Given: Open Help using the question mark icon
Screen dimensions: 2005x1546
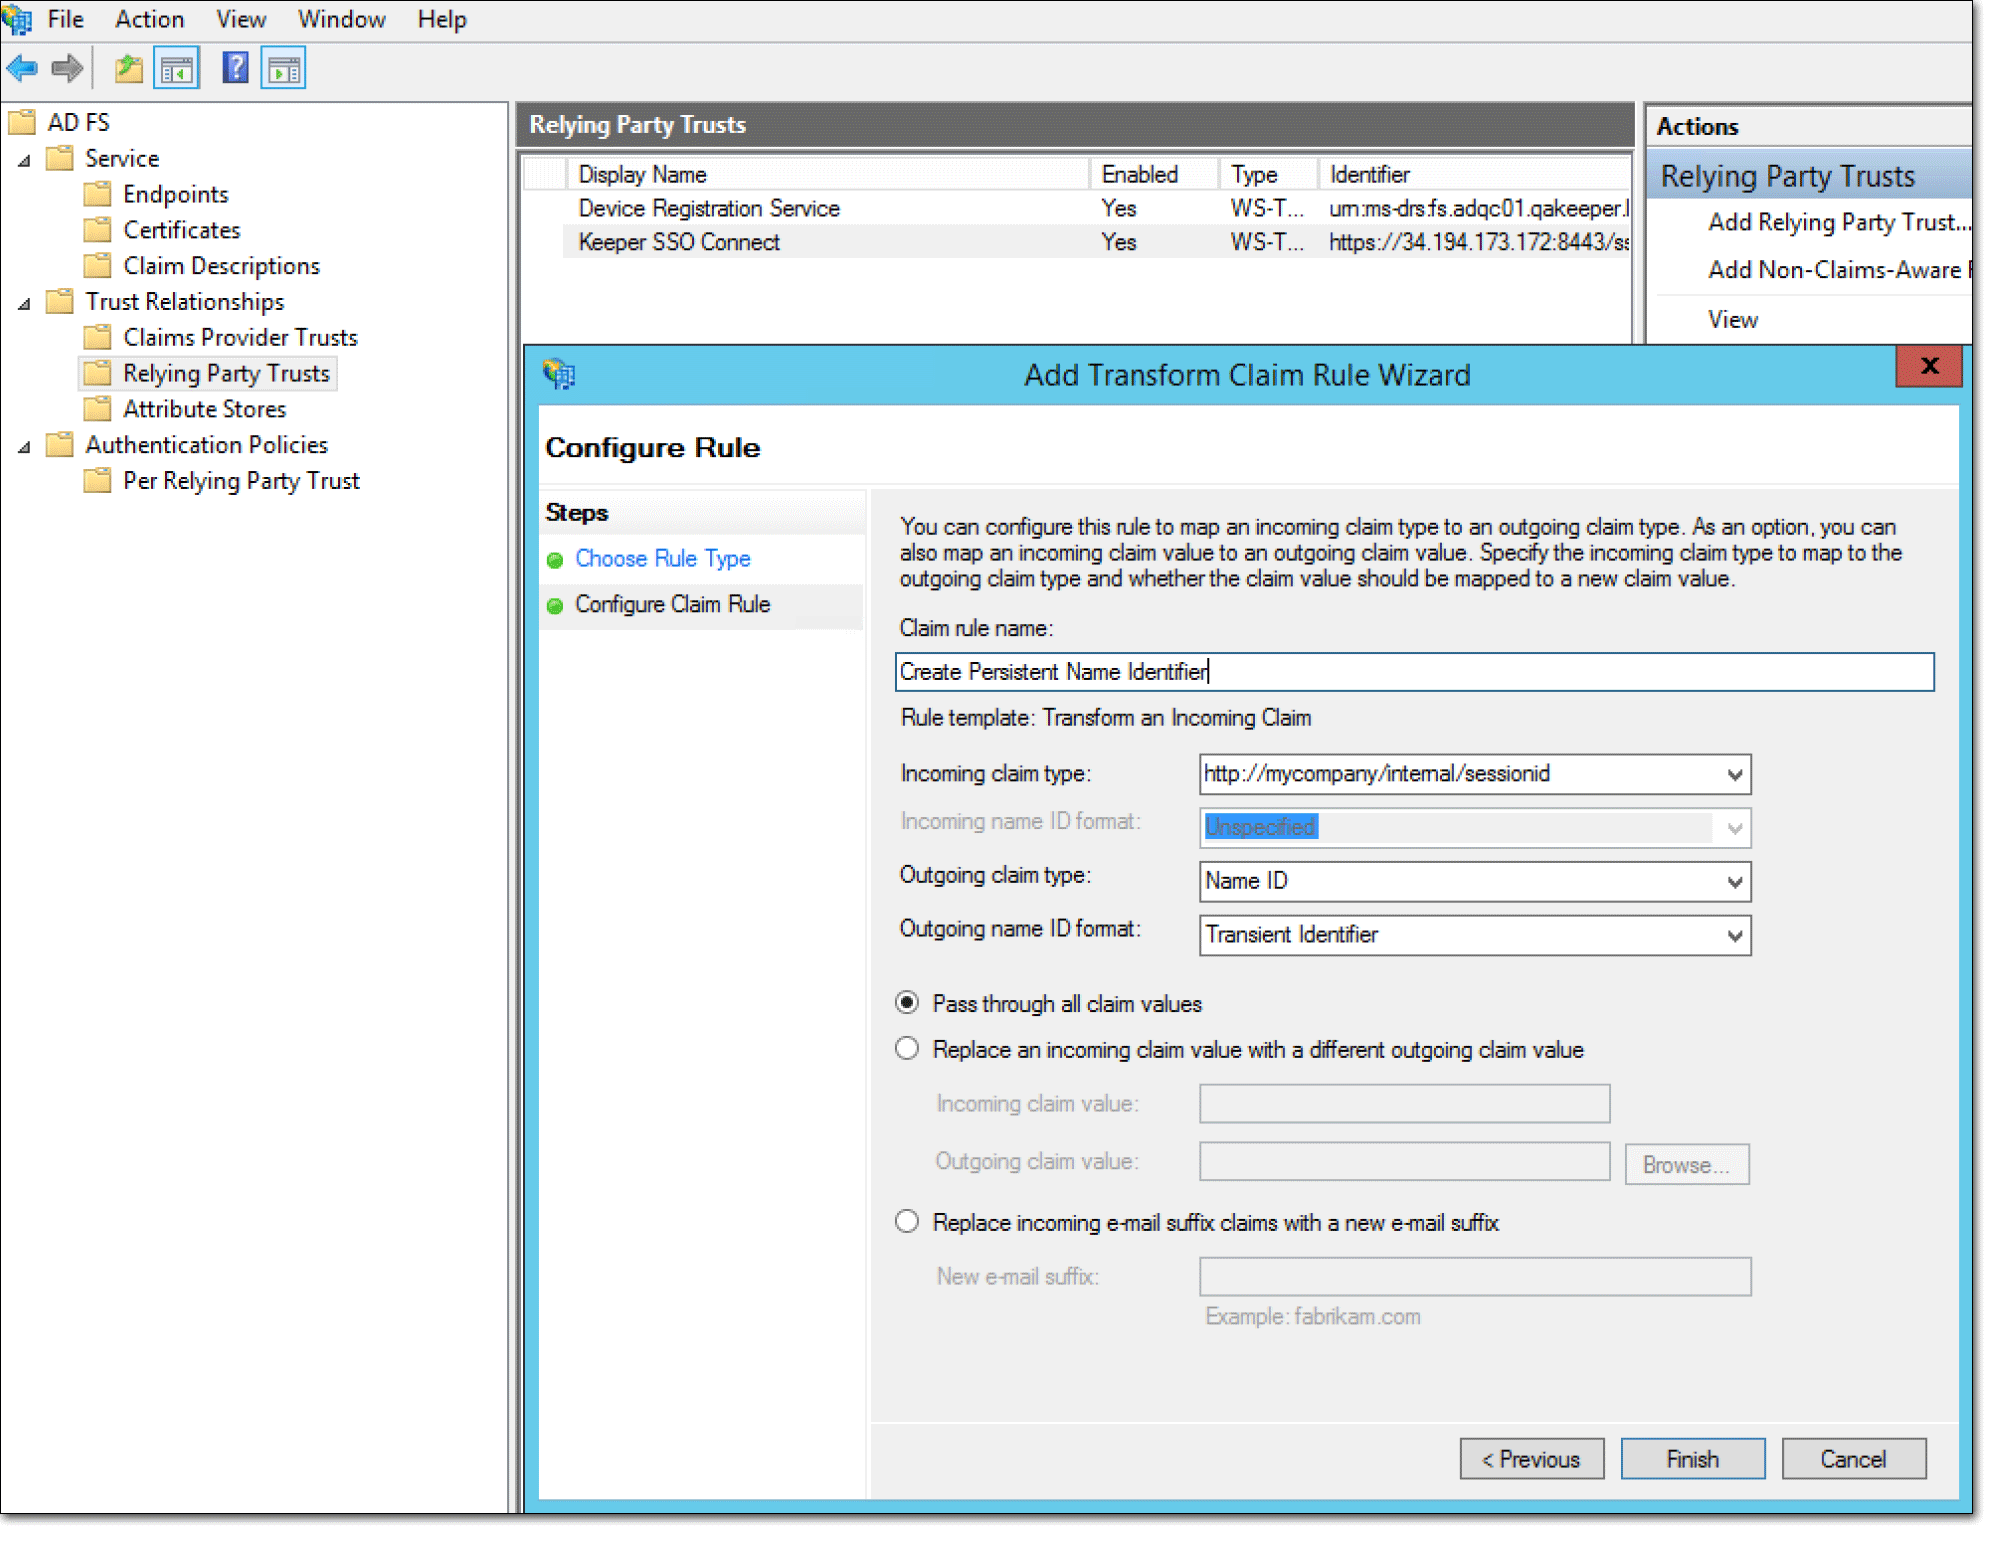Looking at the screenshot, I should [x=234, y=67].
